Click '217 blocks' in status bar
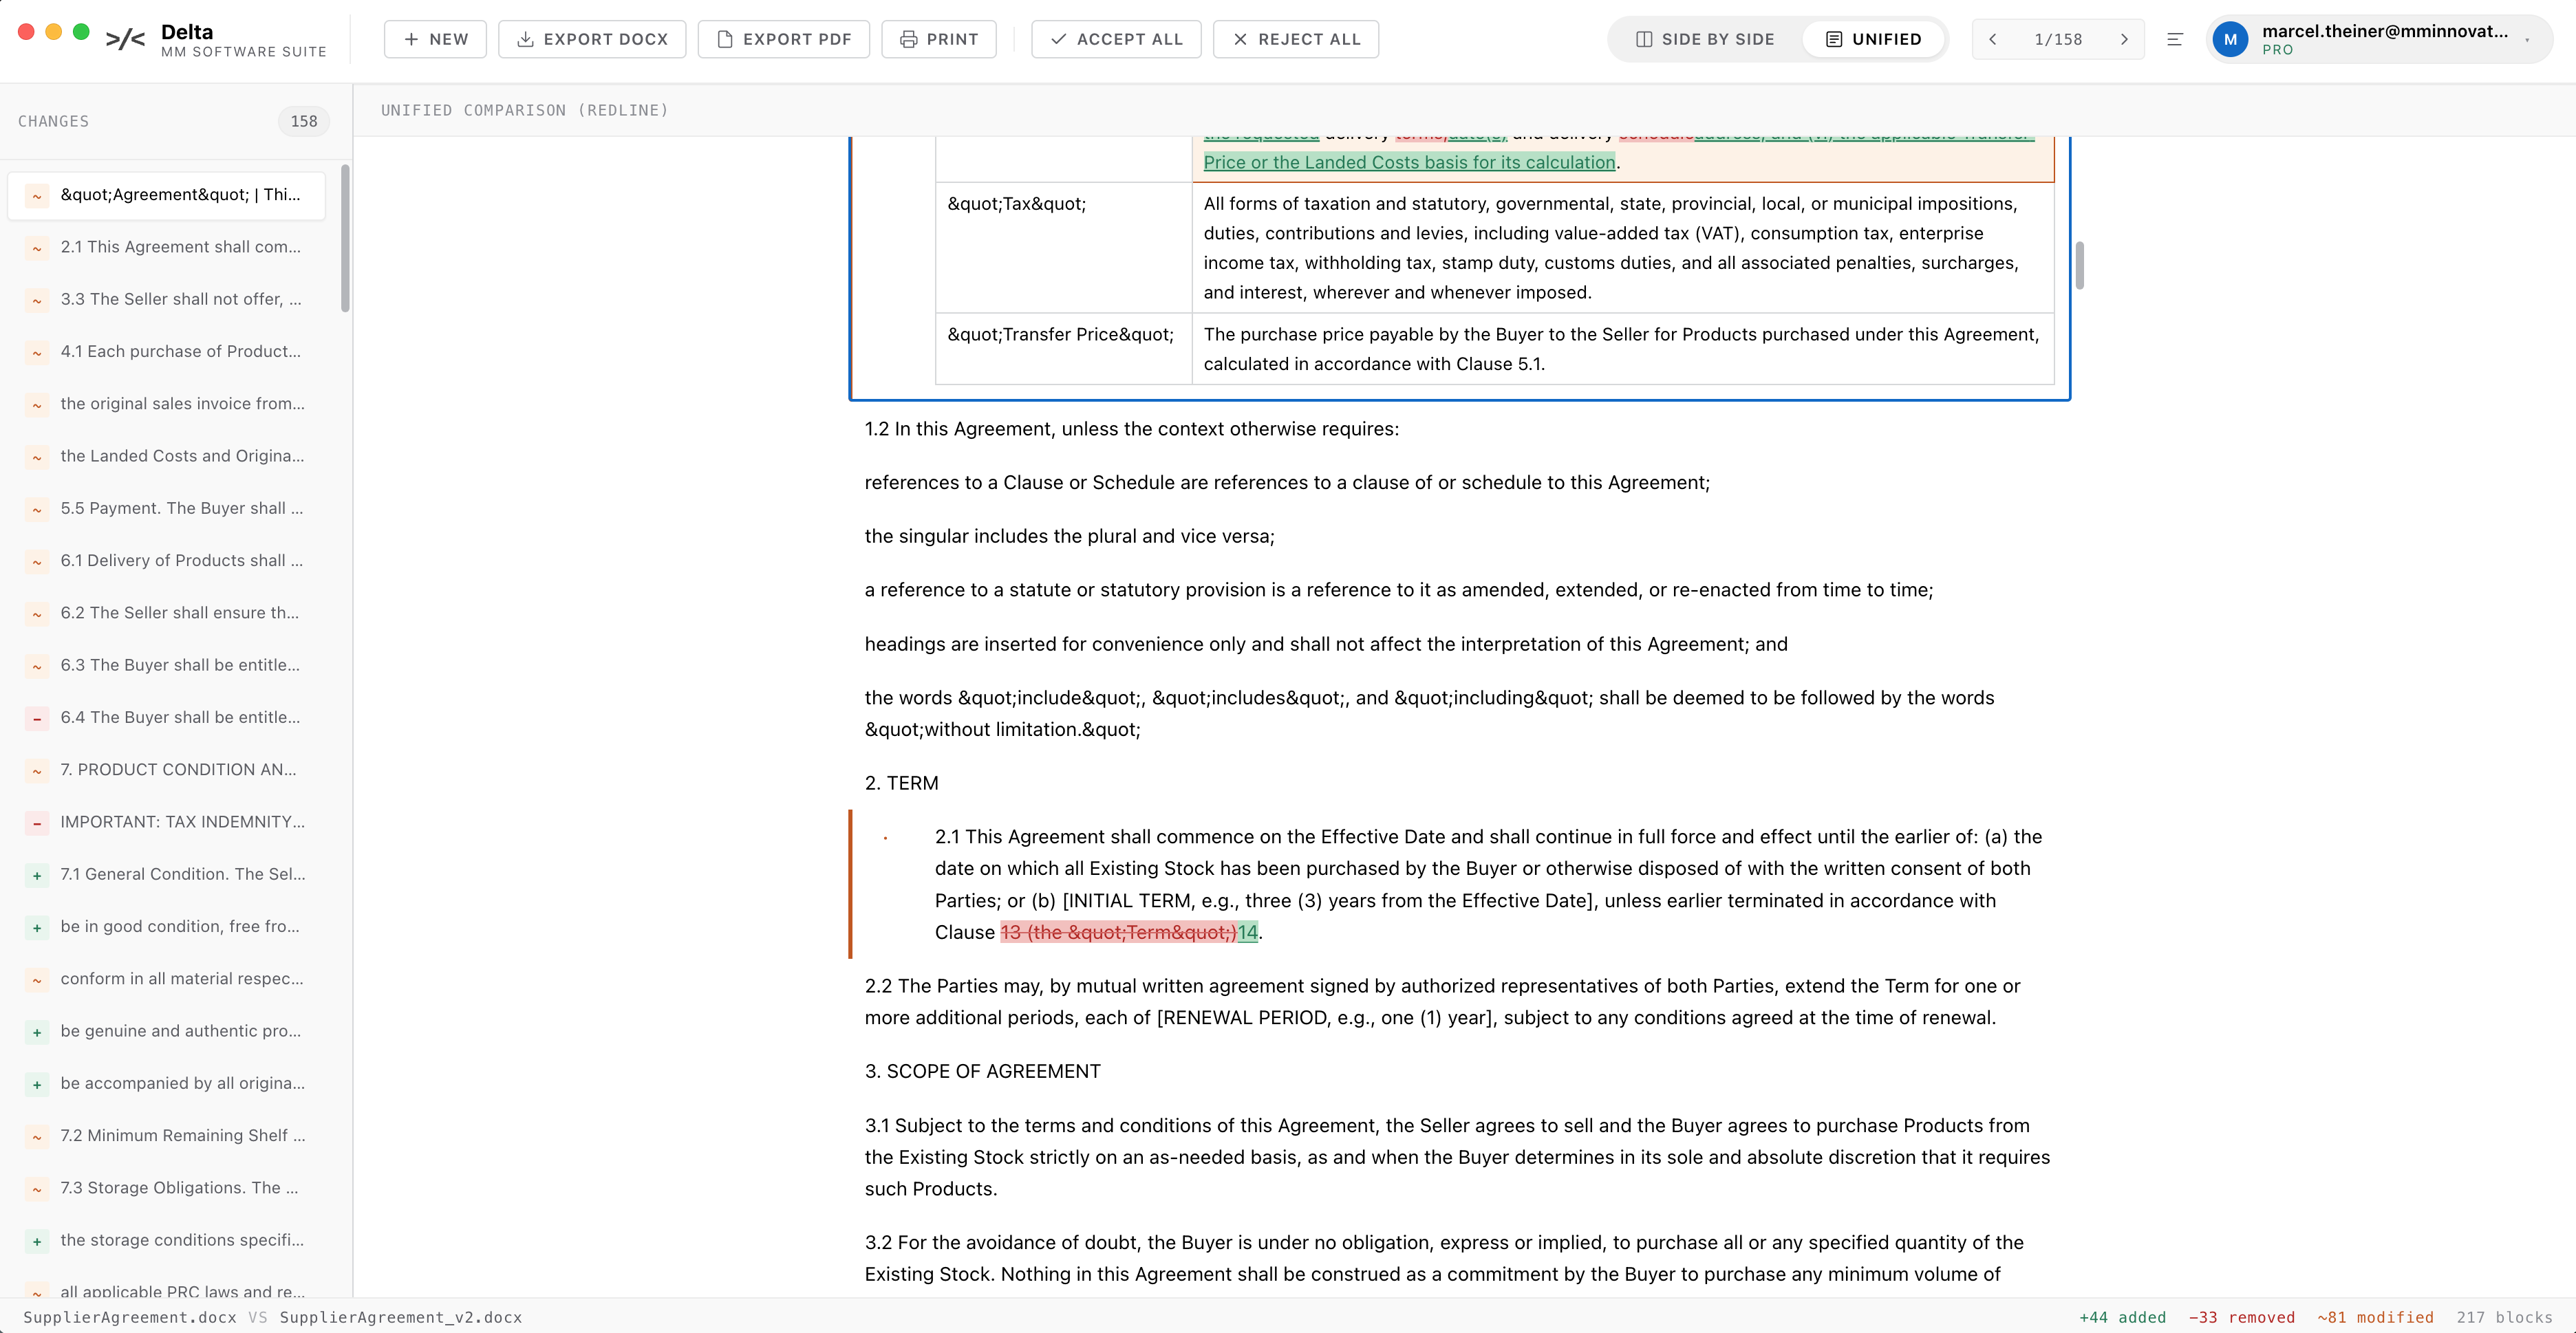 tap(2504, 1317)
